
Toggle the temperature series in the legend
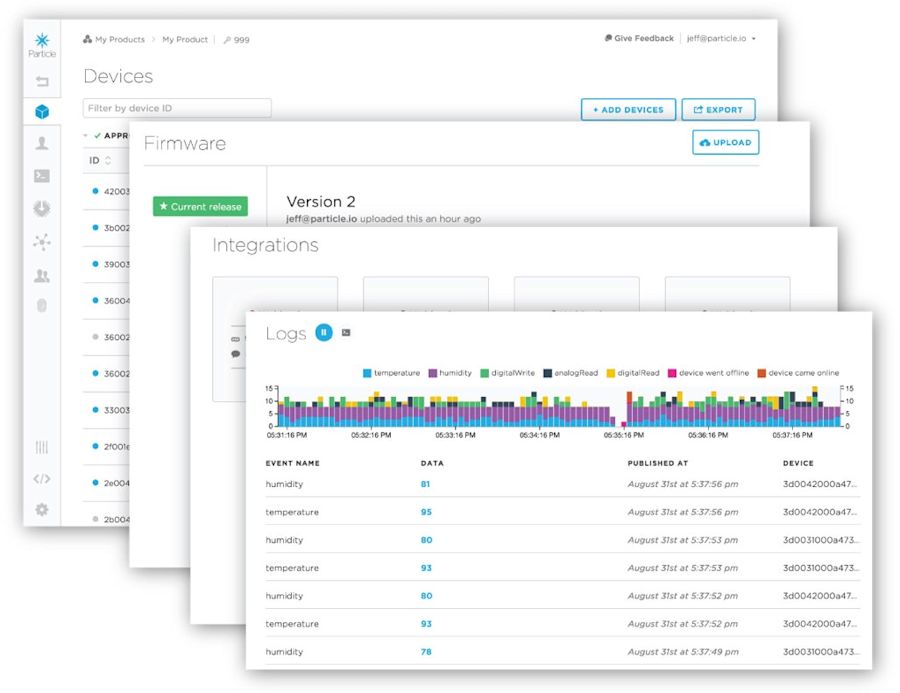point(391,373)
